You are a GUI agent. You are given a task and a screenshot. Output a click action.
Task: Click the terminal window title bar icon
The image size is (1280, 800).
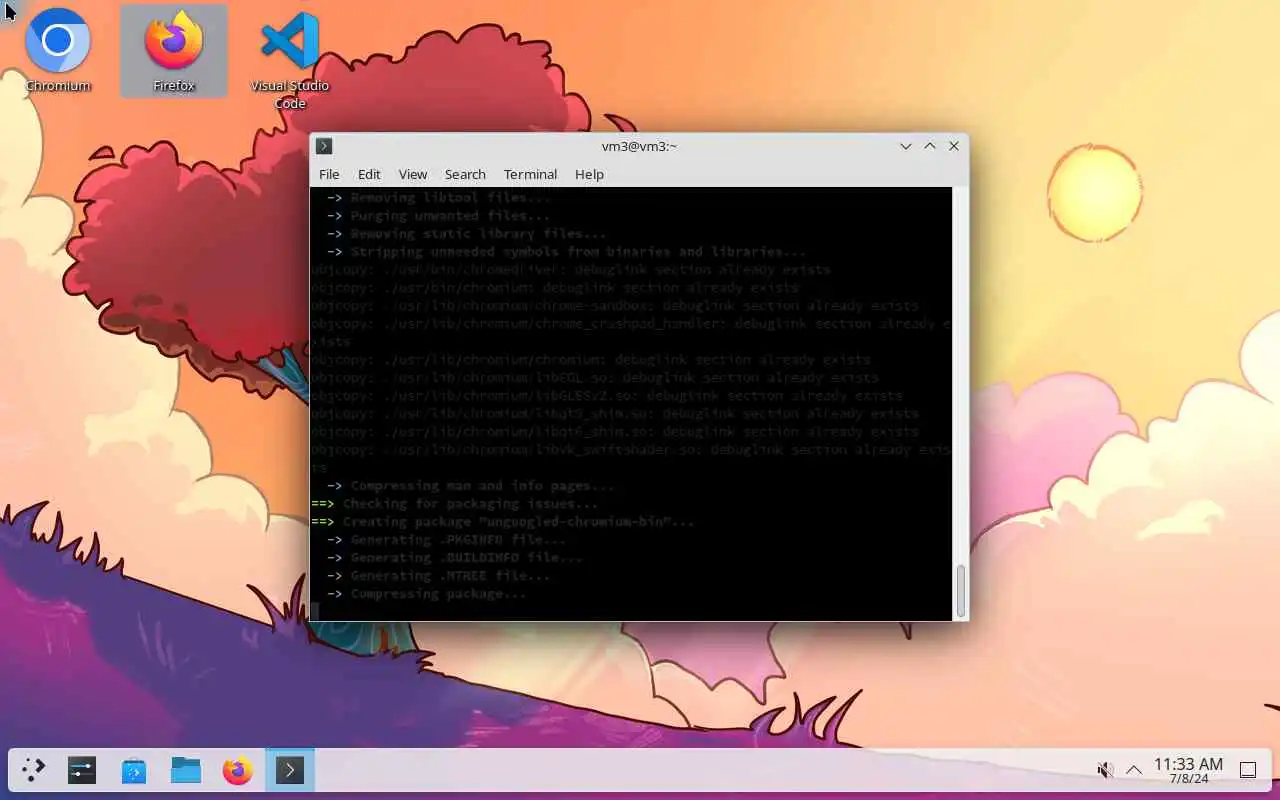point(324,146)
